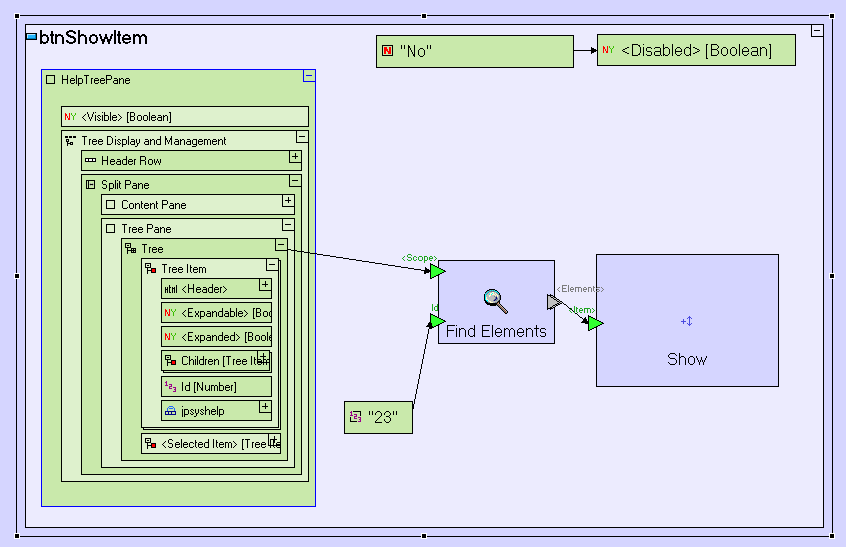Expand the Header Row node
Screen dimensions: 846x547
tap(295, 157)
